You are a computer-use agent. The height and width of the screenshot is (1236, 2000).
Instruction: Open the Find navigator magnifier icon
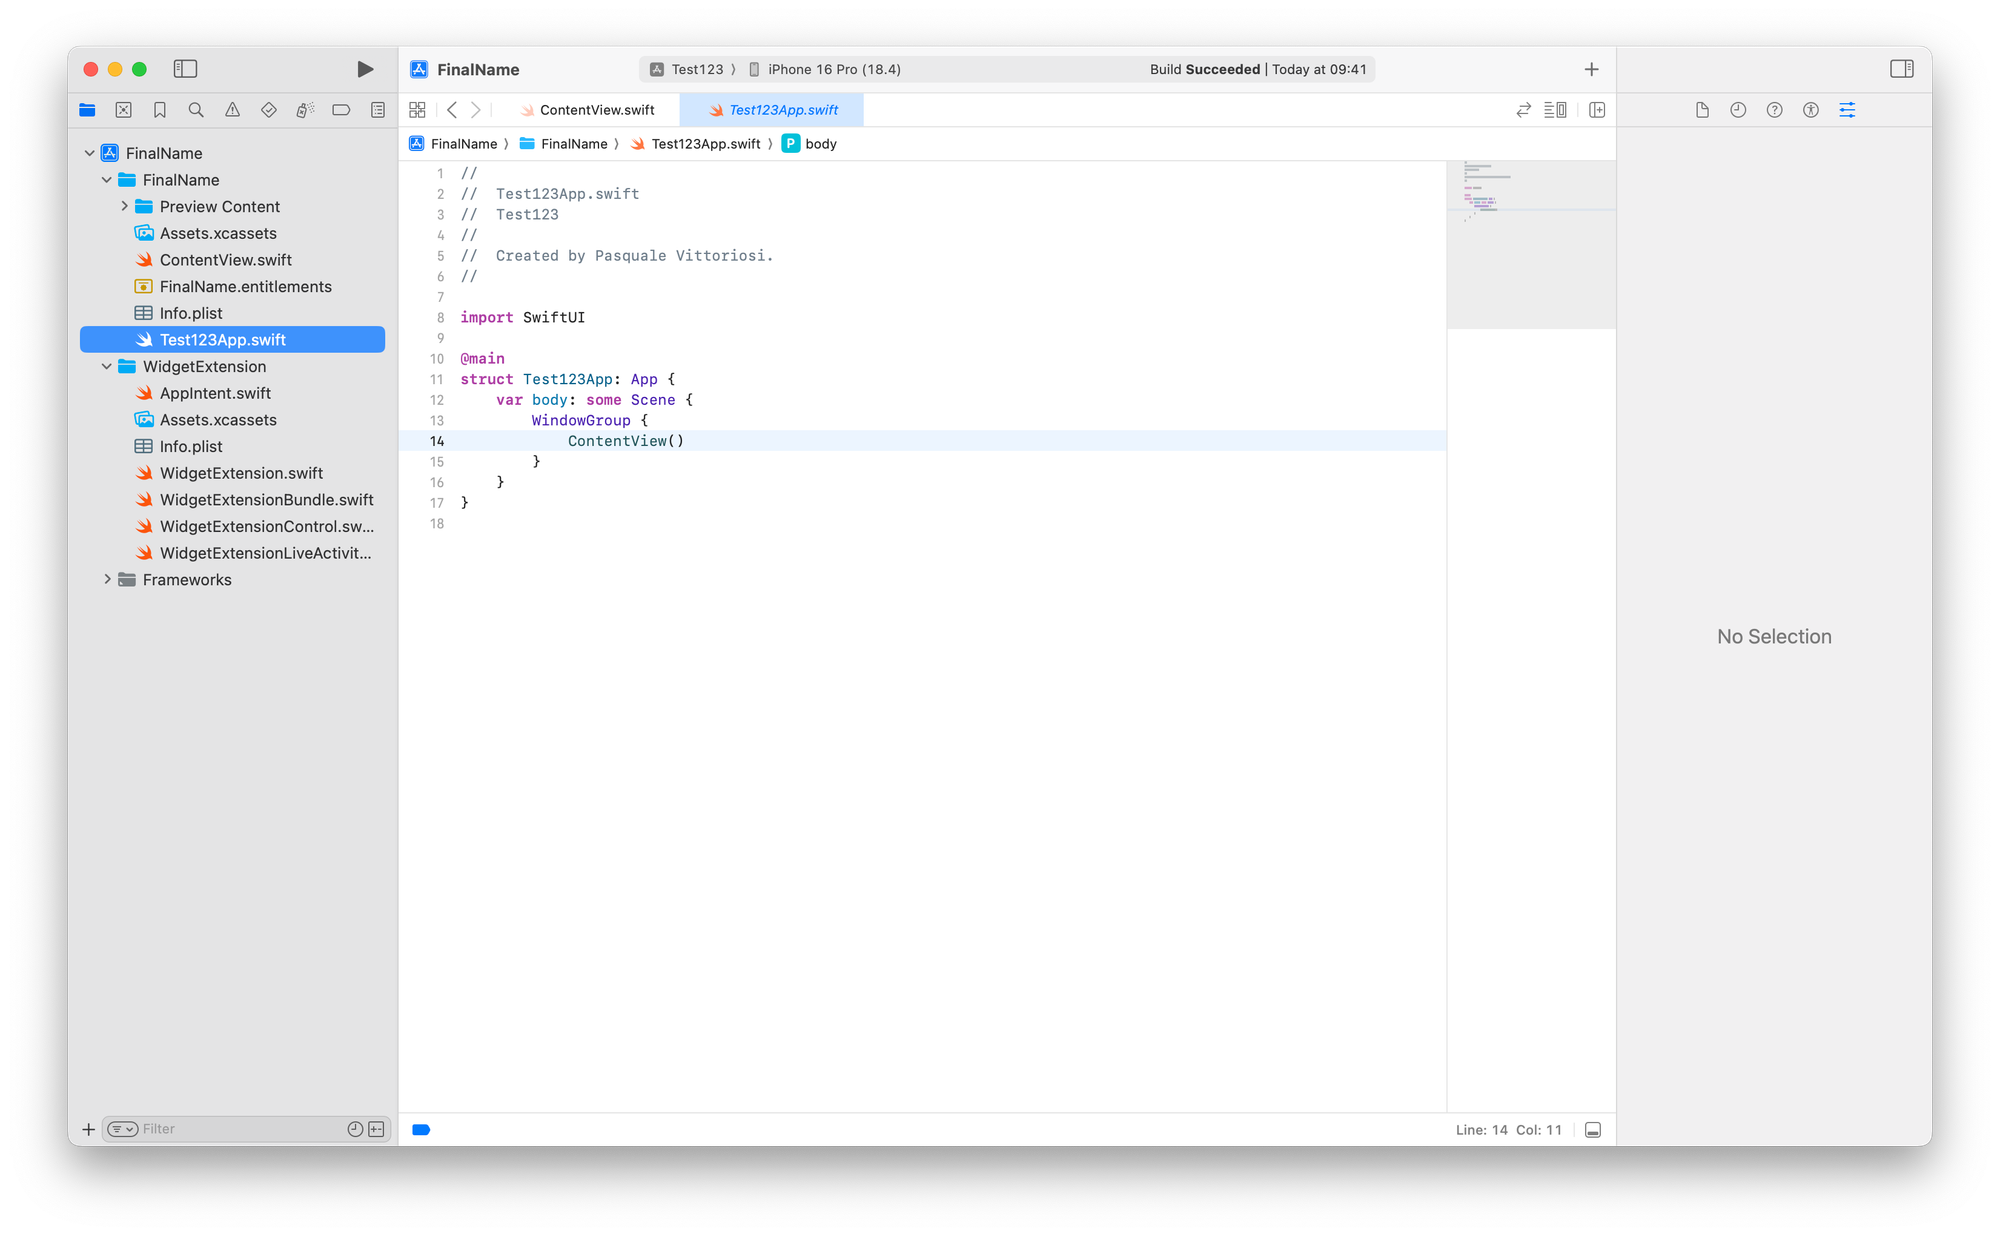click(x=196, y=110)
